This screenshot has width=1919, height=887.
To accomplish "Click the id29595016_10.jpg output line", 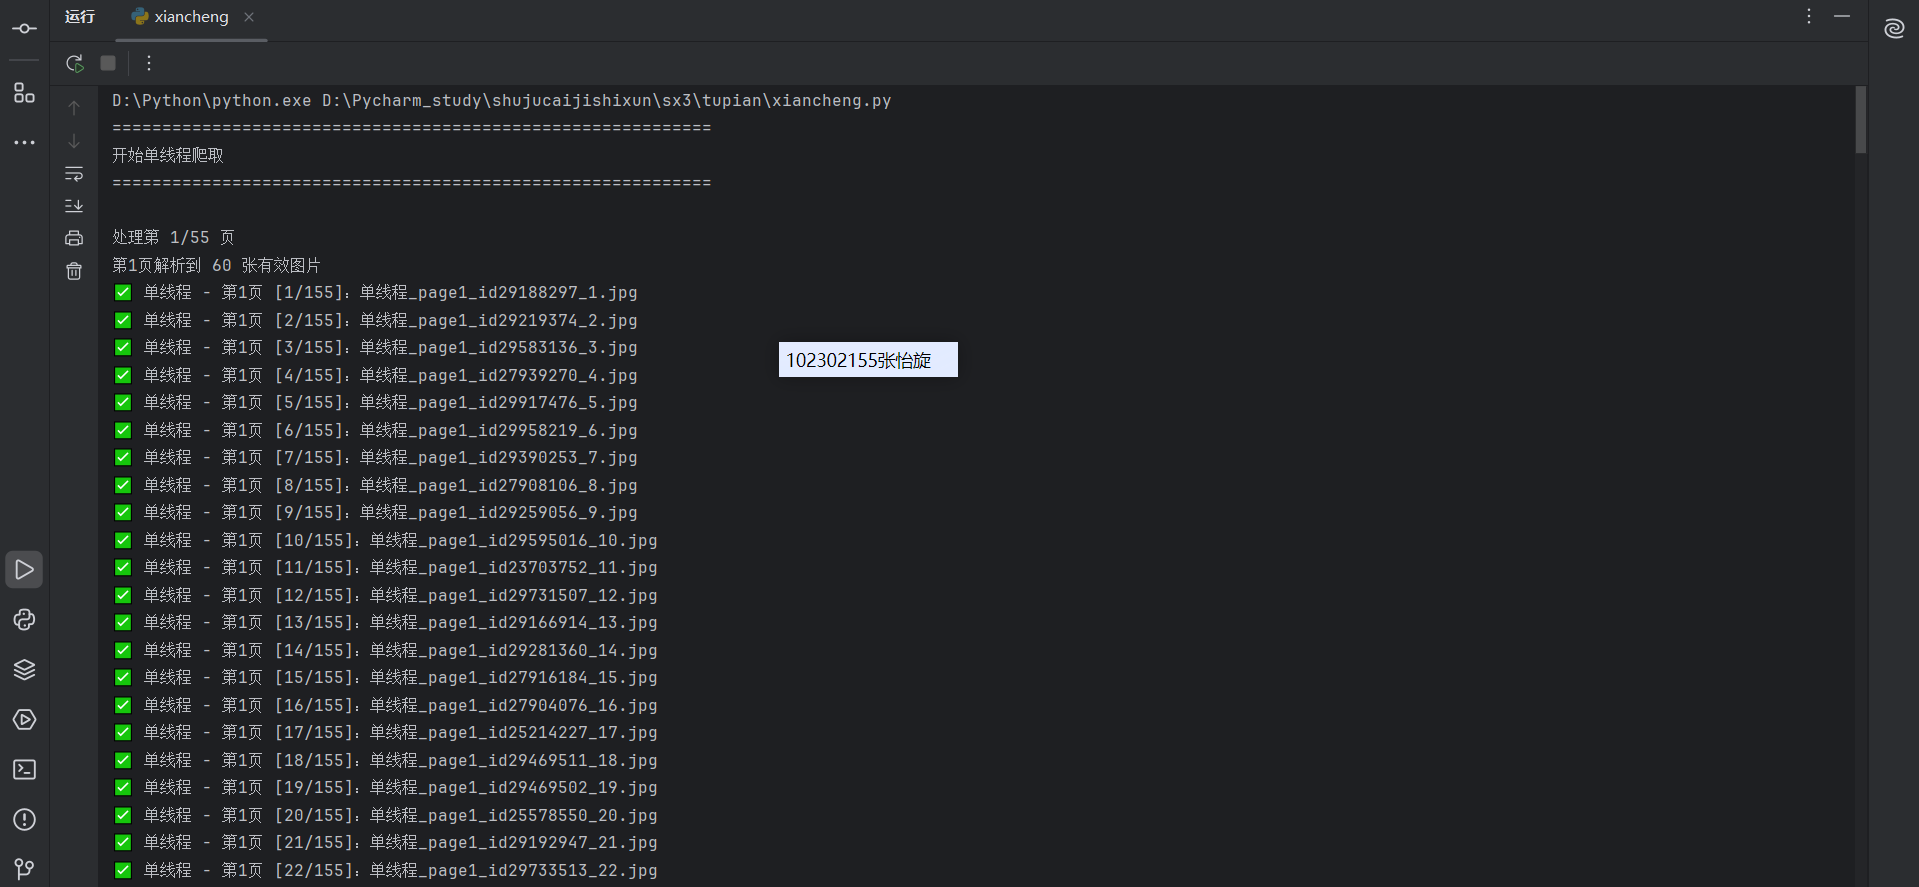I will 386,540.
